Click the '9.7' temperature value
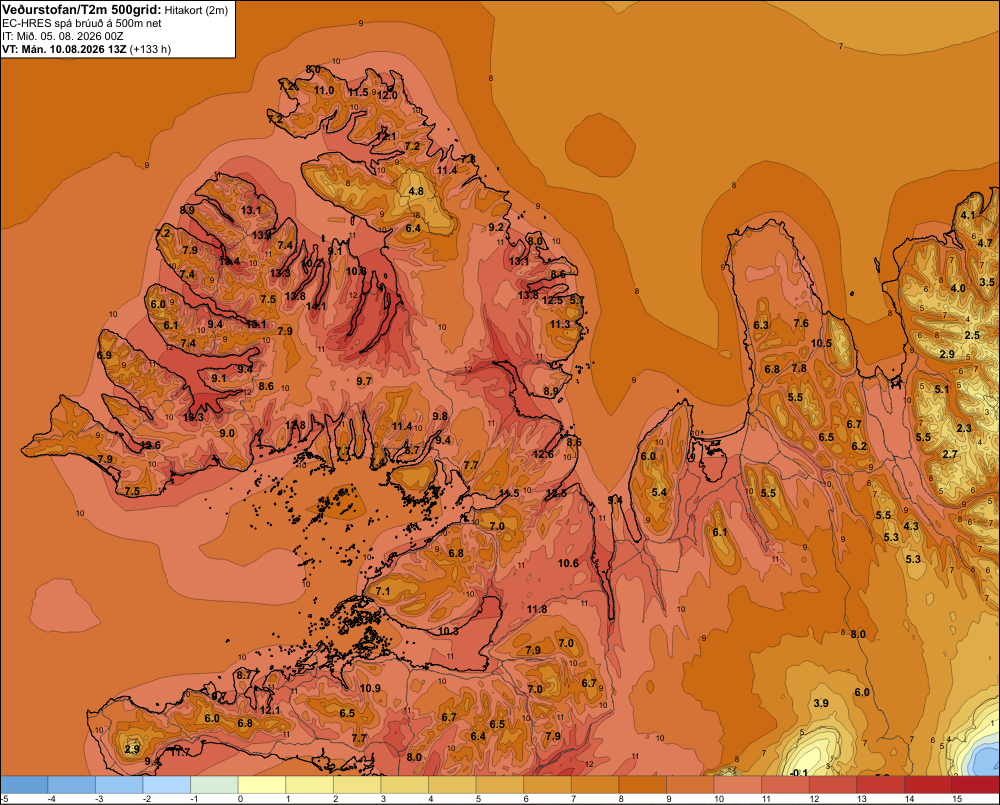This screenshot has width=1000, height=805. [364, 381]
